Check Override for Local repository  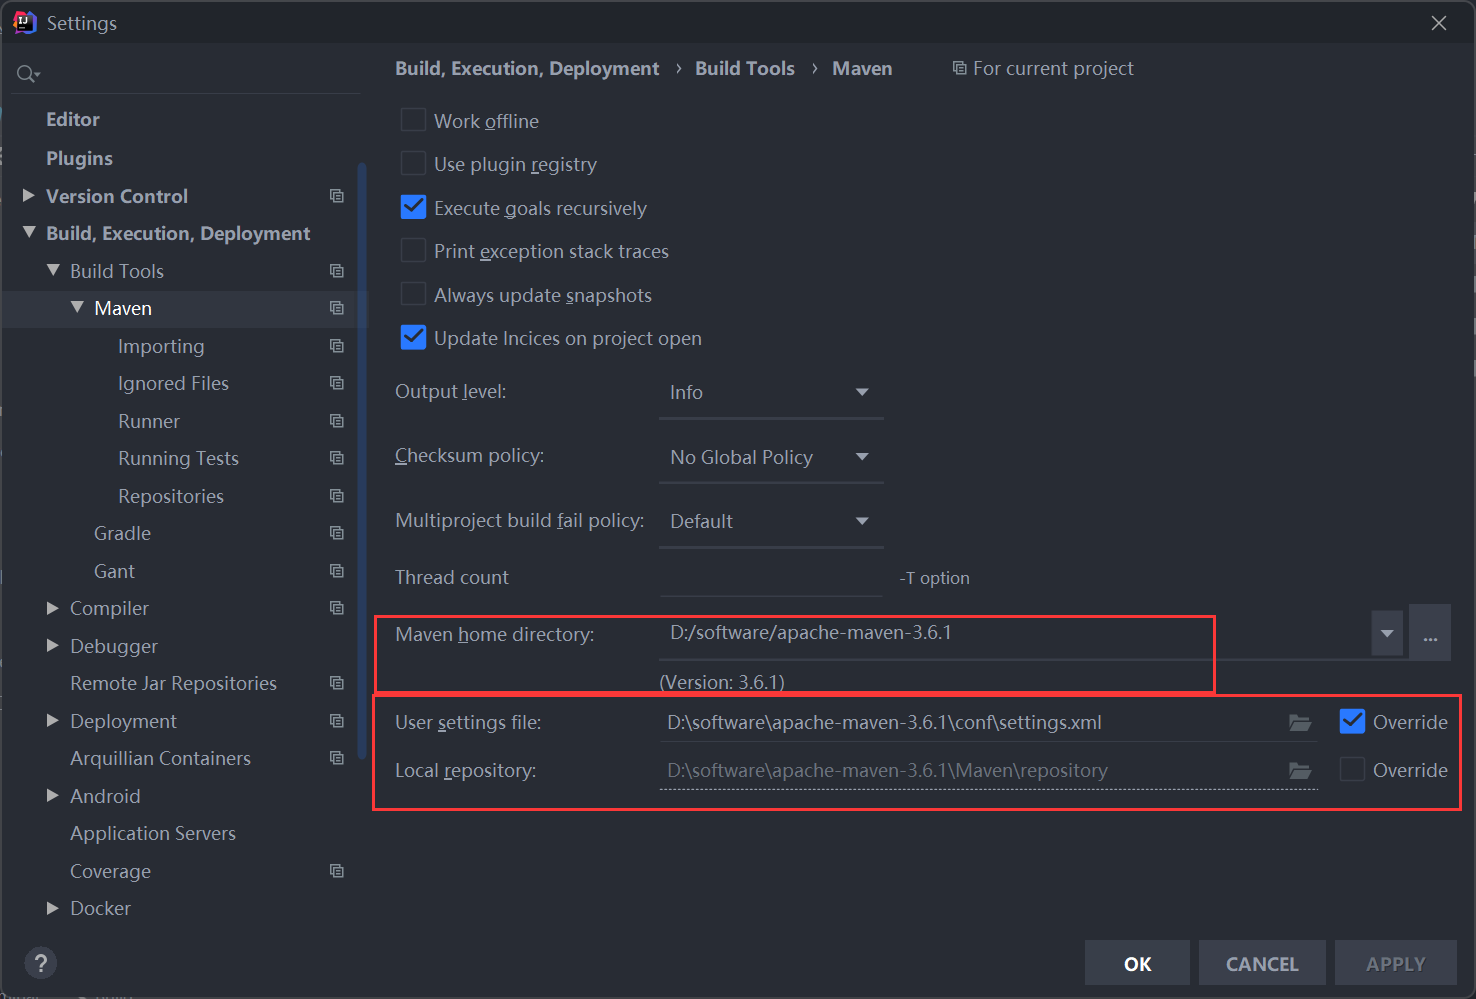[1352, 769]
